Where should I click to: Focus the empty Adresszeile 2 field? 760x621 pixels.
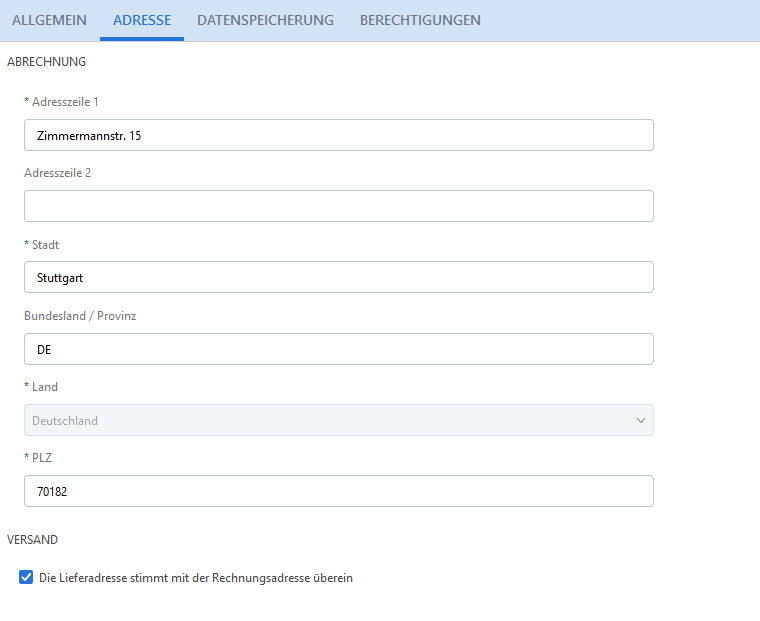tap(338, 206)
